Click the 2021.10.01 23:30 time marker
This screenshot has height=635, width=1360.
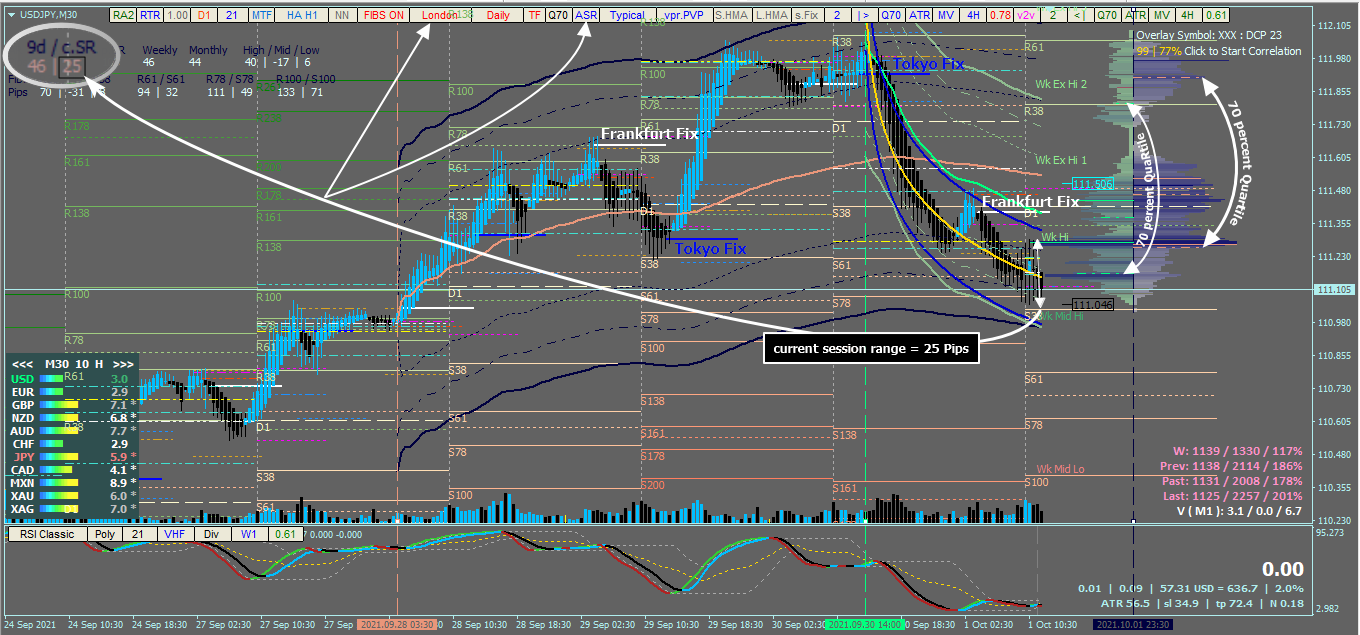(x=1133, y=624)
